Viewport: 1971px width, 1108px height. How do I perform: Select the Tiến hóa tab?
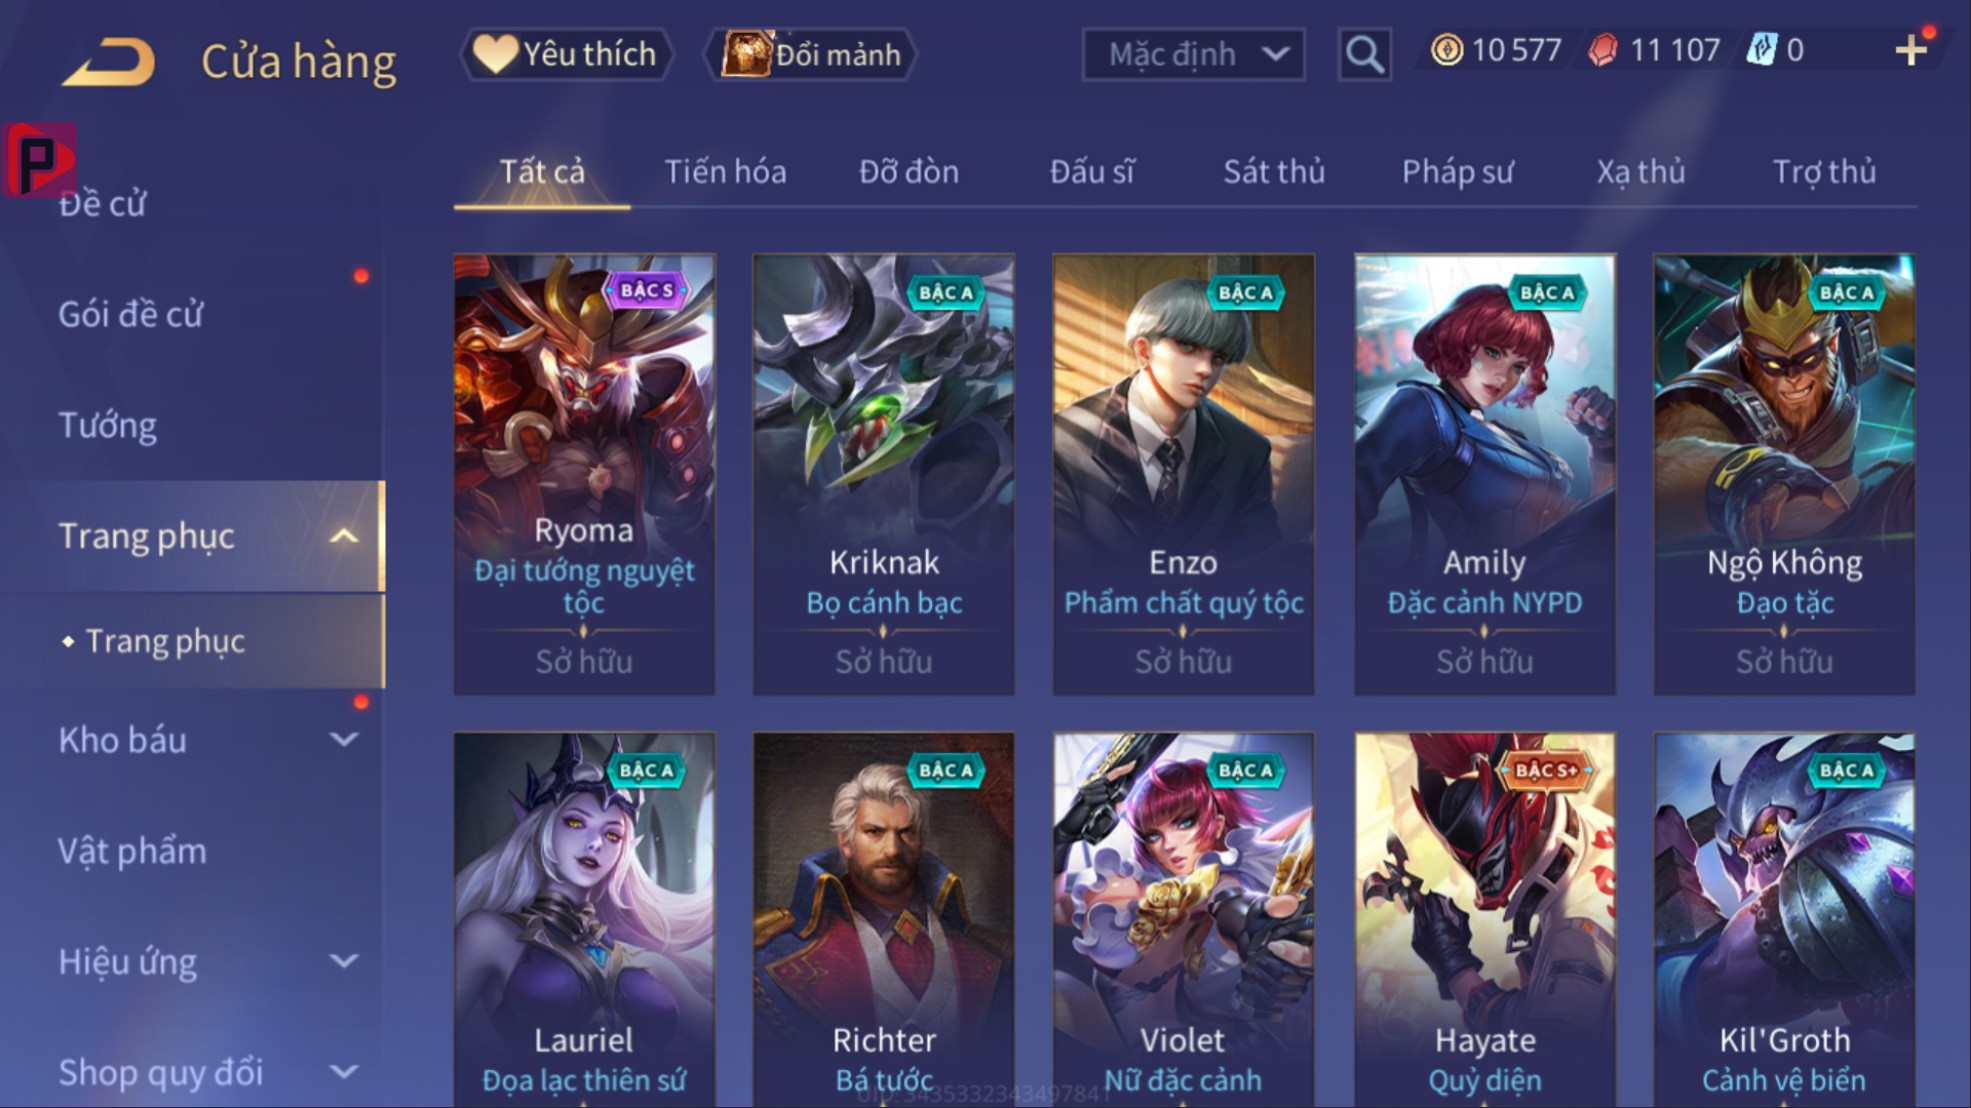725,172
